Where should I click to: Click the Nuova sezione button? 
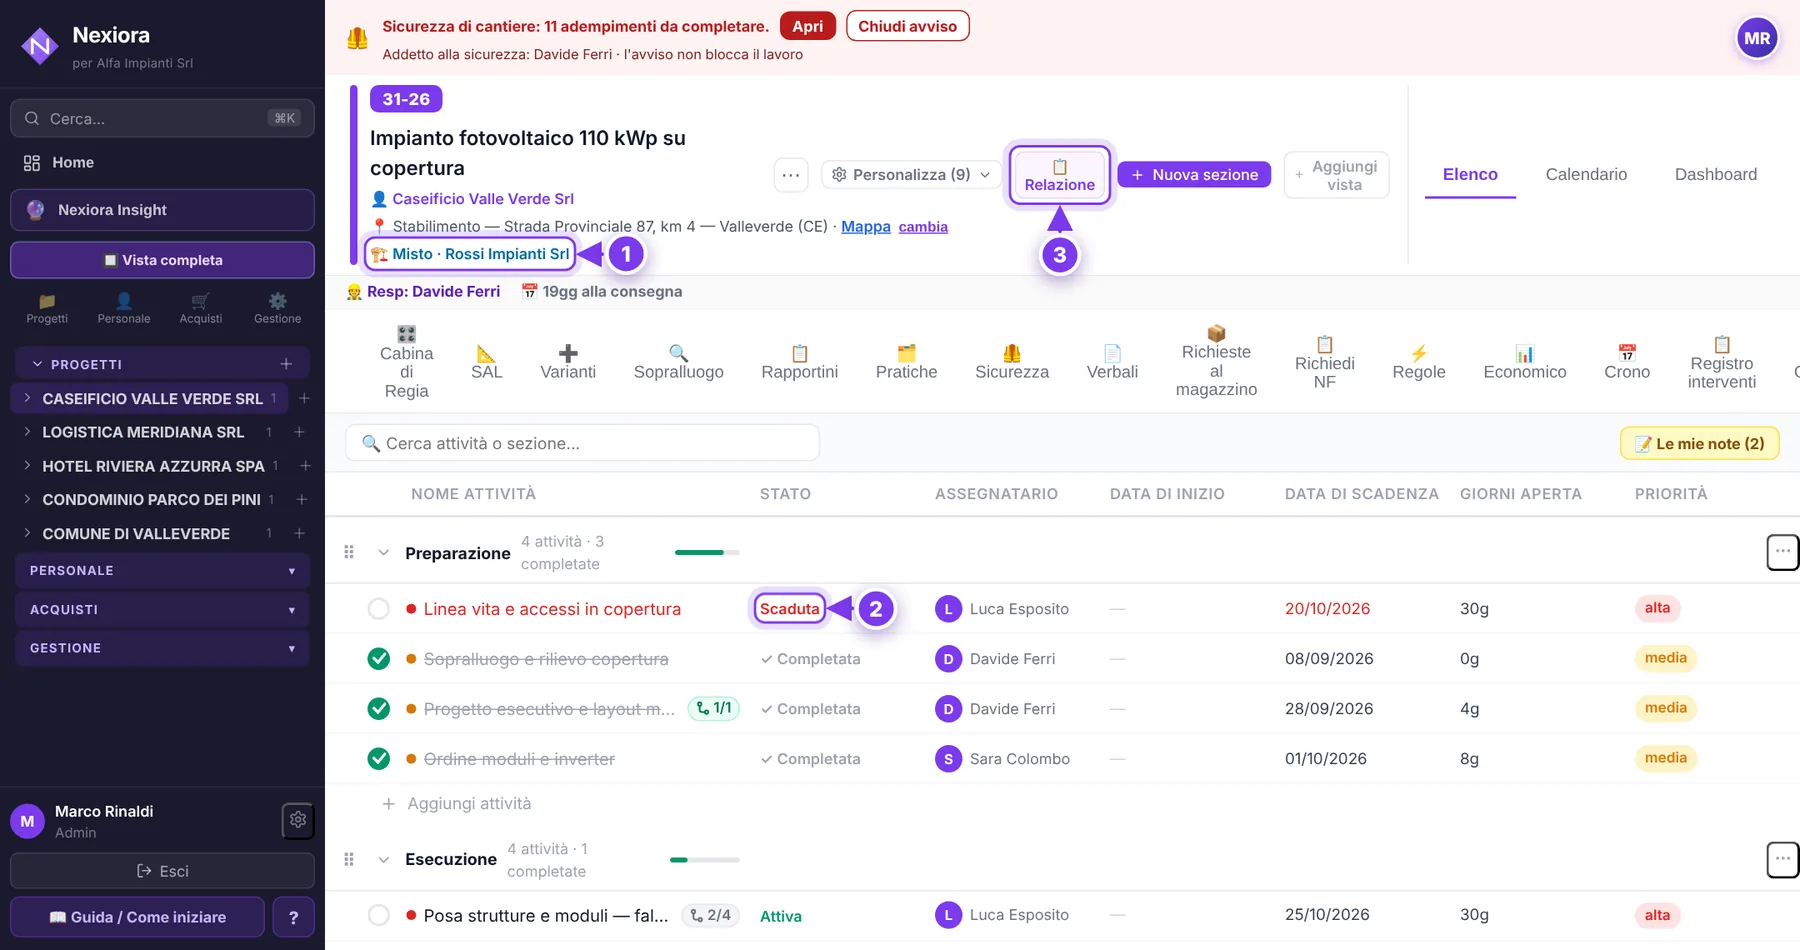pyautogui.click(x=1195, y=175)
